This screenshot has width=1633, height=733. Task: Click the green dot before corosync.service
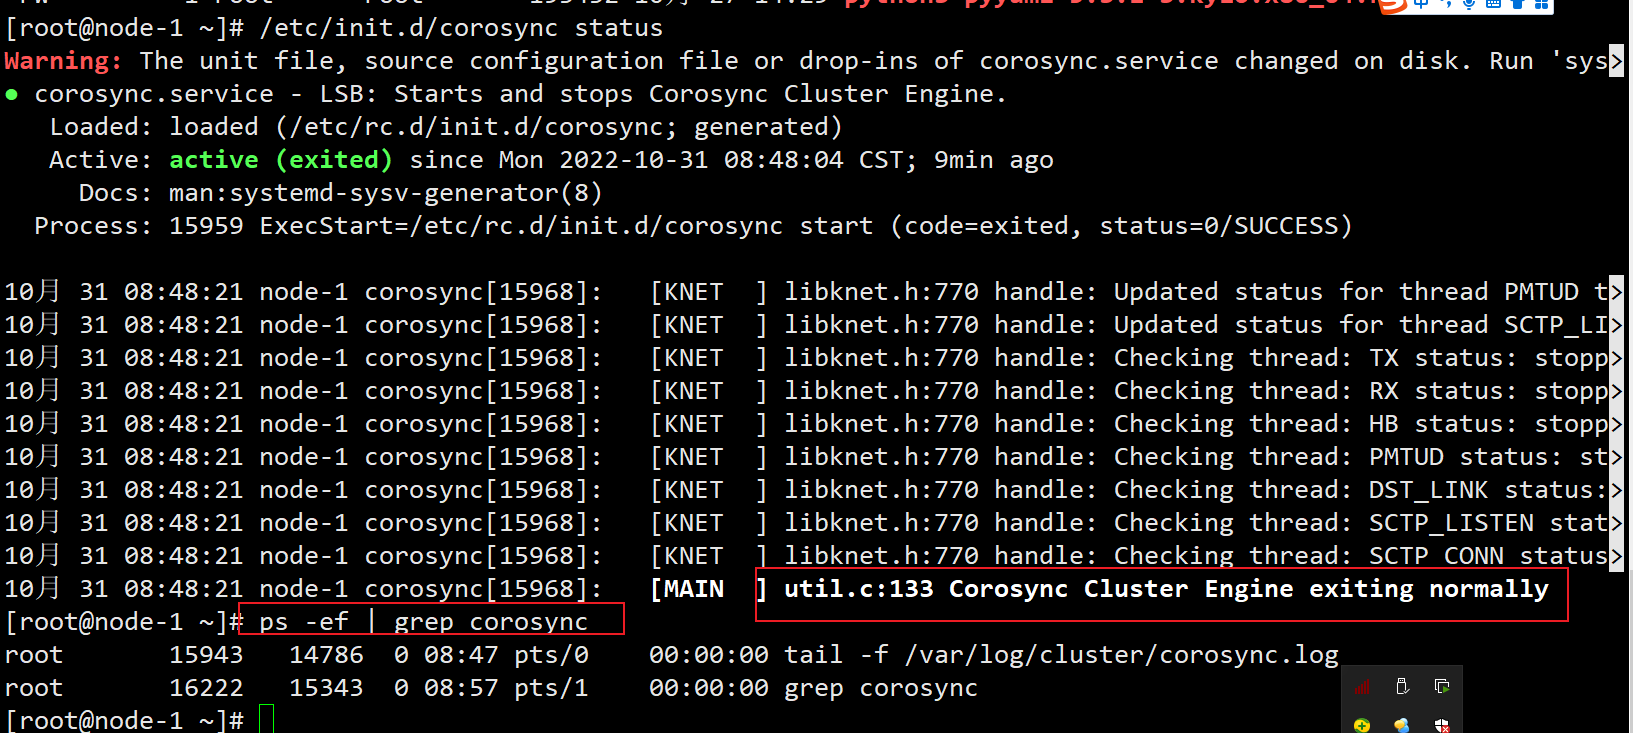click(12, 94)
